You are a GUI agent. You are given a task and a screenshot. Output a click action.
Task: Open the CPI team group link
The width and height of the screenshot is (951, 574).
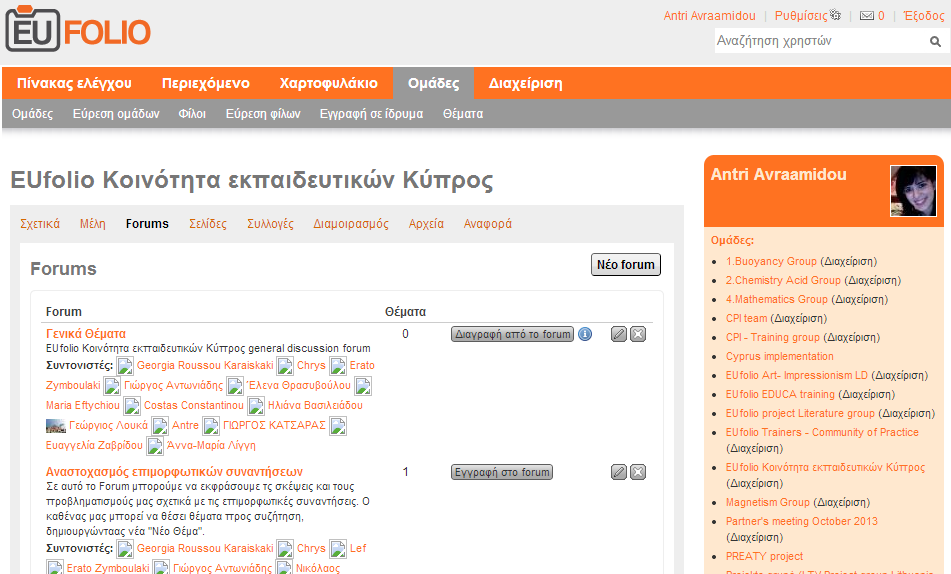tap(747, 319)
